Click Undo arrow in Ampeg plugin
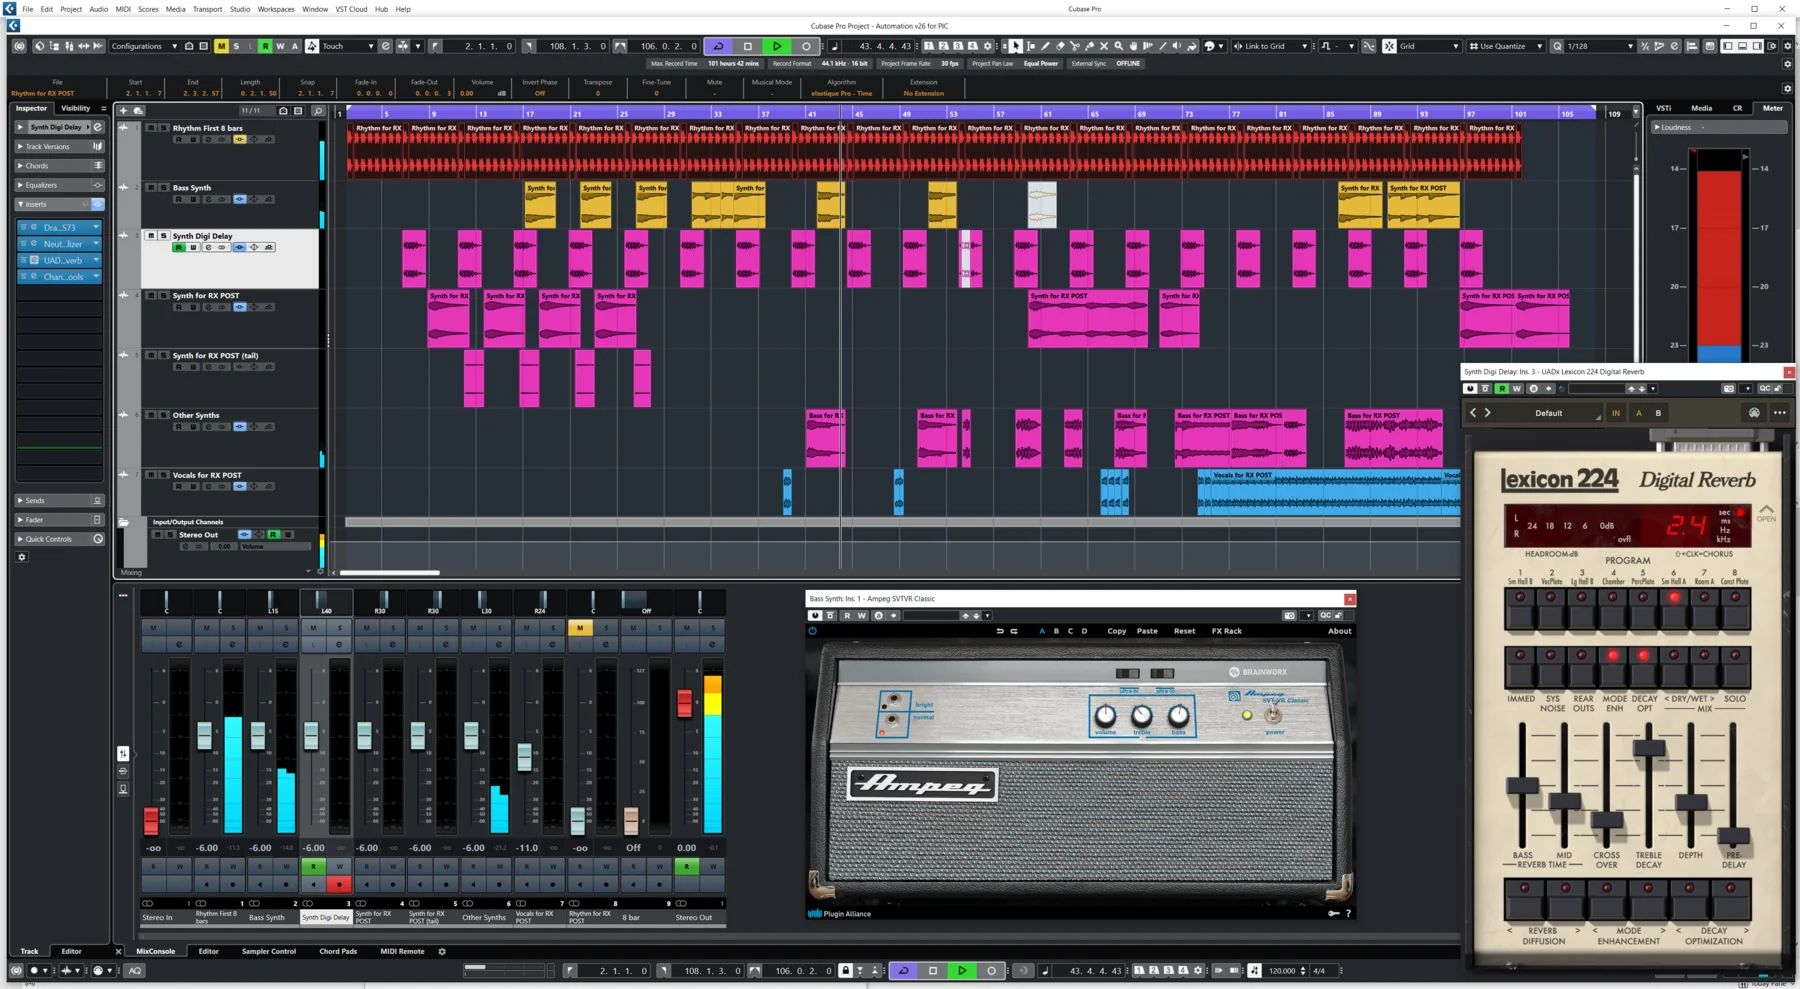The width and height of the screenshot is (1800, 989). pyautogui.click(x=999, y=631)
